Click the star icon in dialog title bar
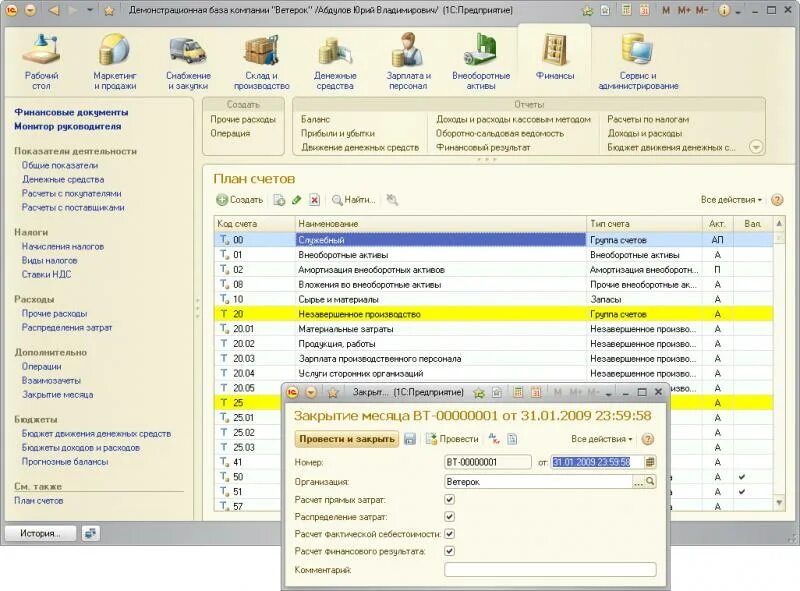The width and height of the screenshot is (800, 591). pos(333,392)
